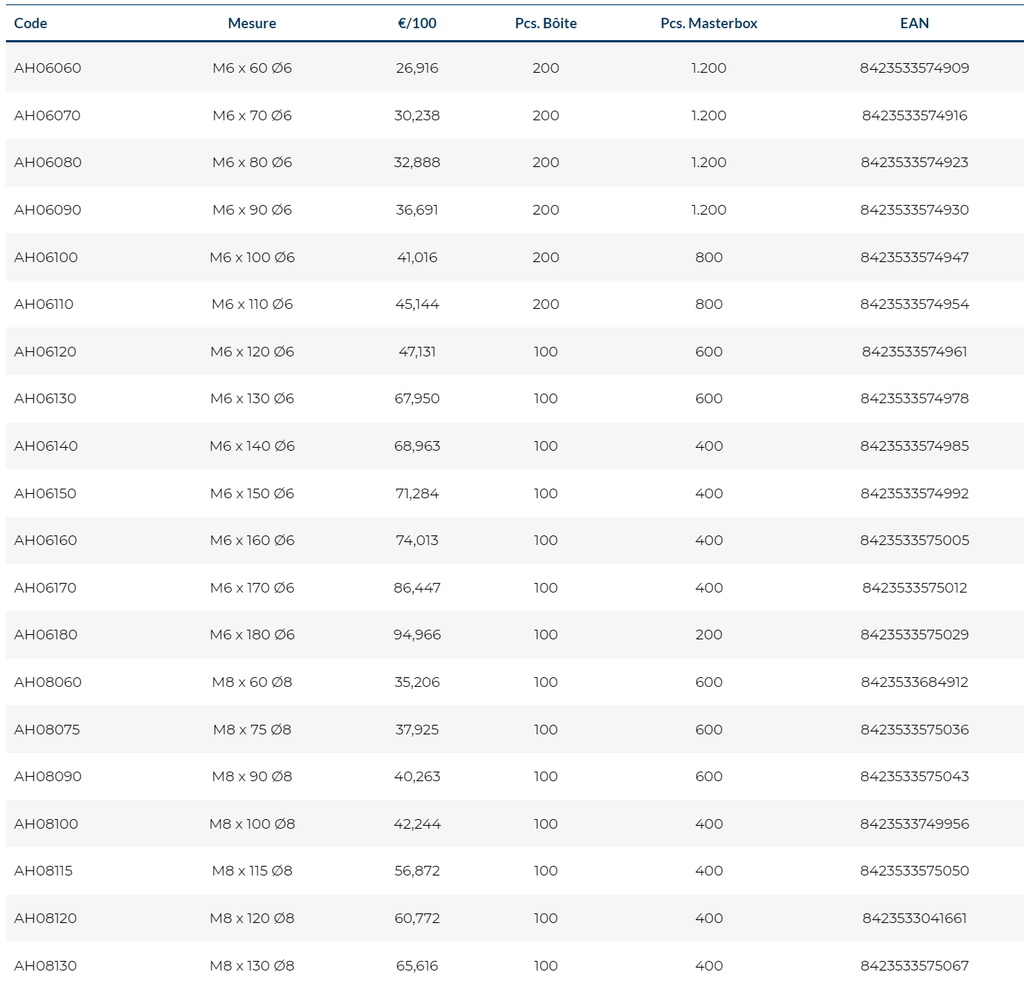
Task: Click price 35,206
Action: click(x=417, y=682)
